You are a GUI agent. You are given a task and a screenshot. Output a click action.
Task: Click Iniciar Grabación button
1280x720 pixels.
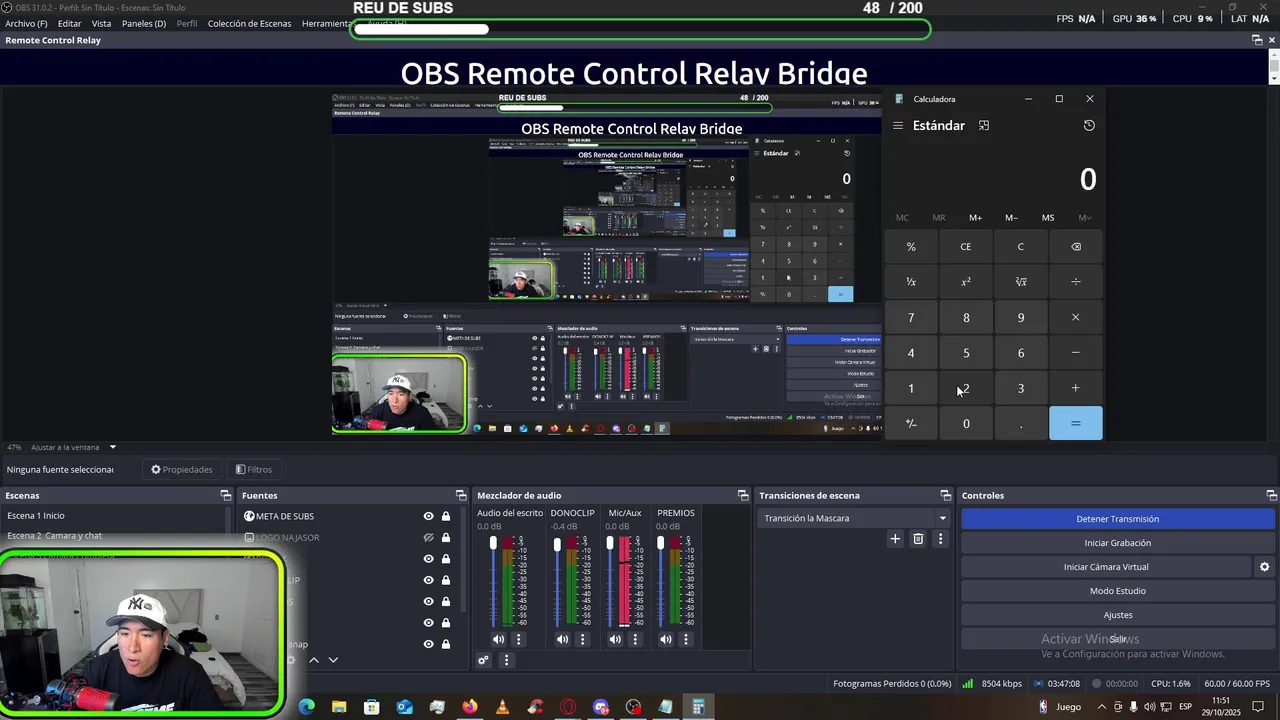click(x=1117, y=543)
